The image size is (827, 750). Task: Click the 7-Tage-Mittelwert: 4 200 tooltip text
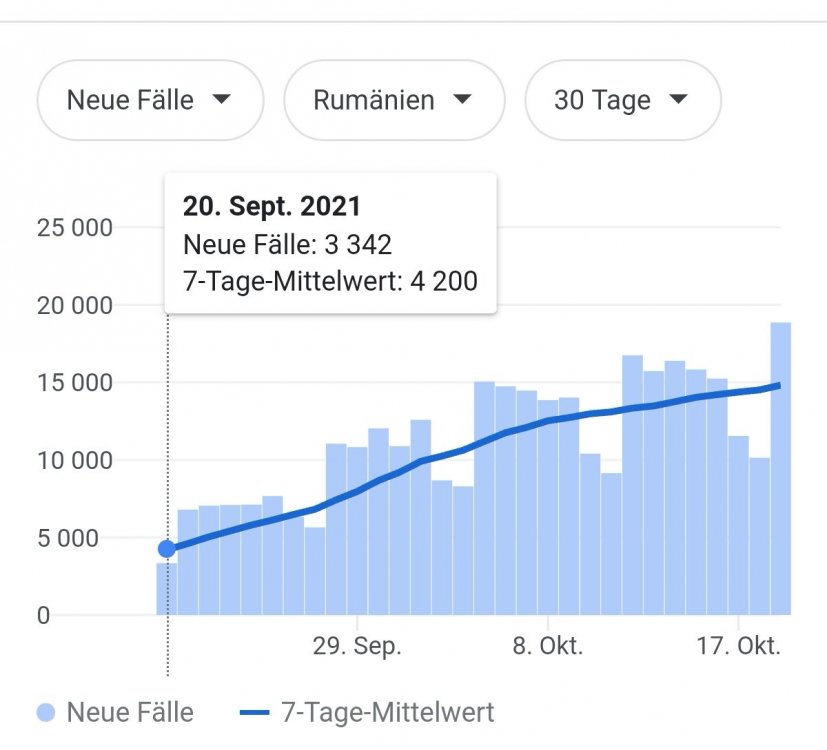(330, 281)
